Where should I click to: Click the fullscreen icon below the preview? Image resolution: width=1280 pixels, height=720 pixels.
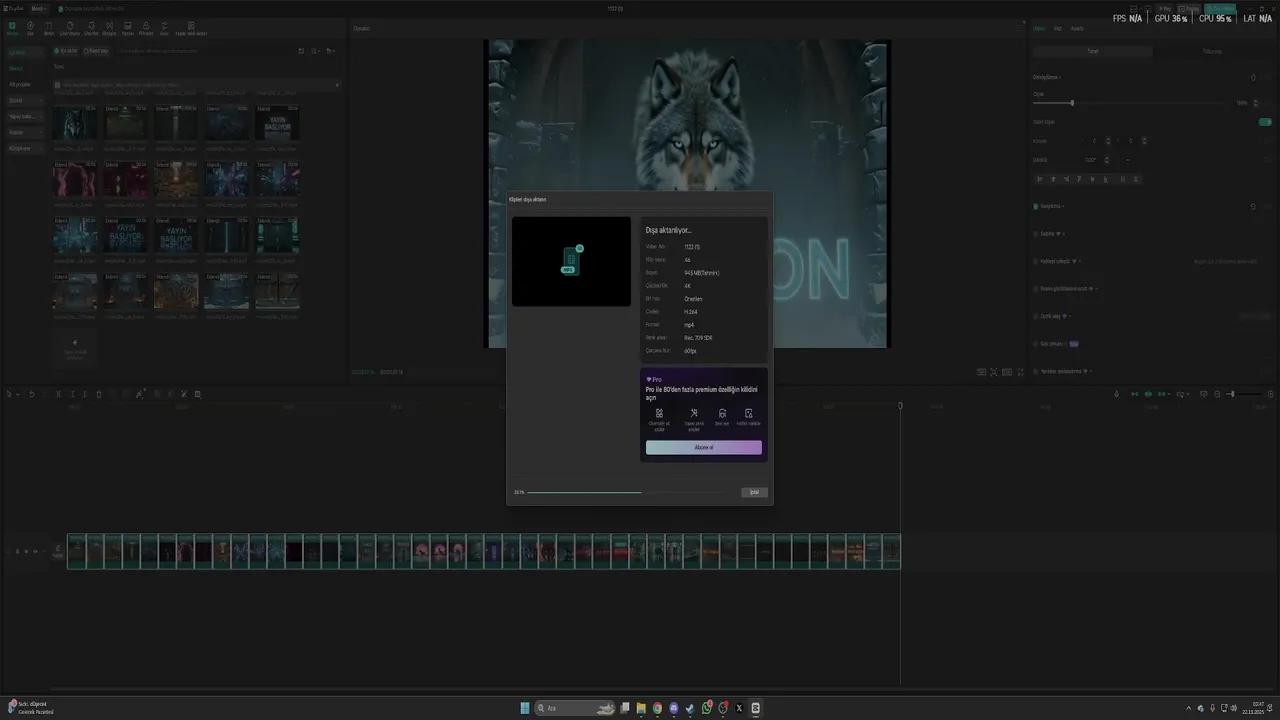(1020, 372)
